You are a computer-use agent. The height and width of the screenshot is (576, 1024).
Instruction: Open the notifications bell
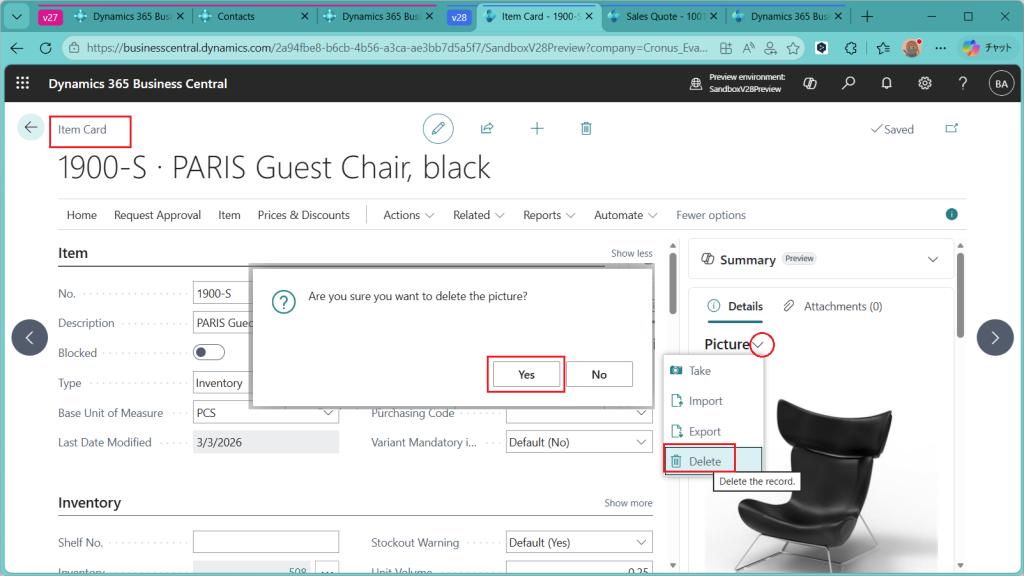(886, 84)
